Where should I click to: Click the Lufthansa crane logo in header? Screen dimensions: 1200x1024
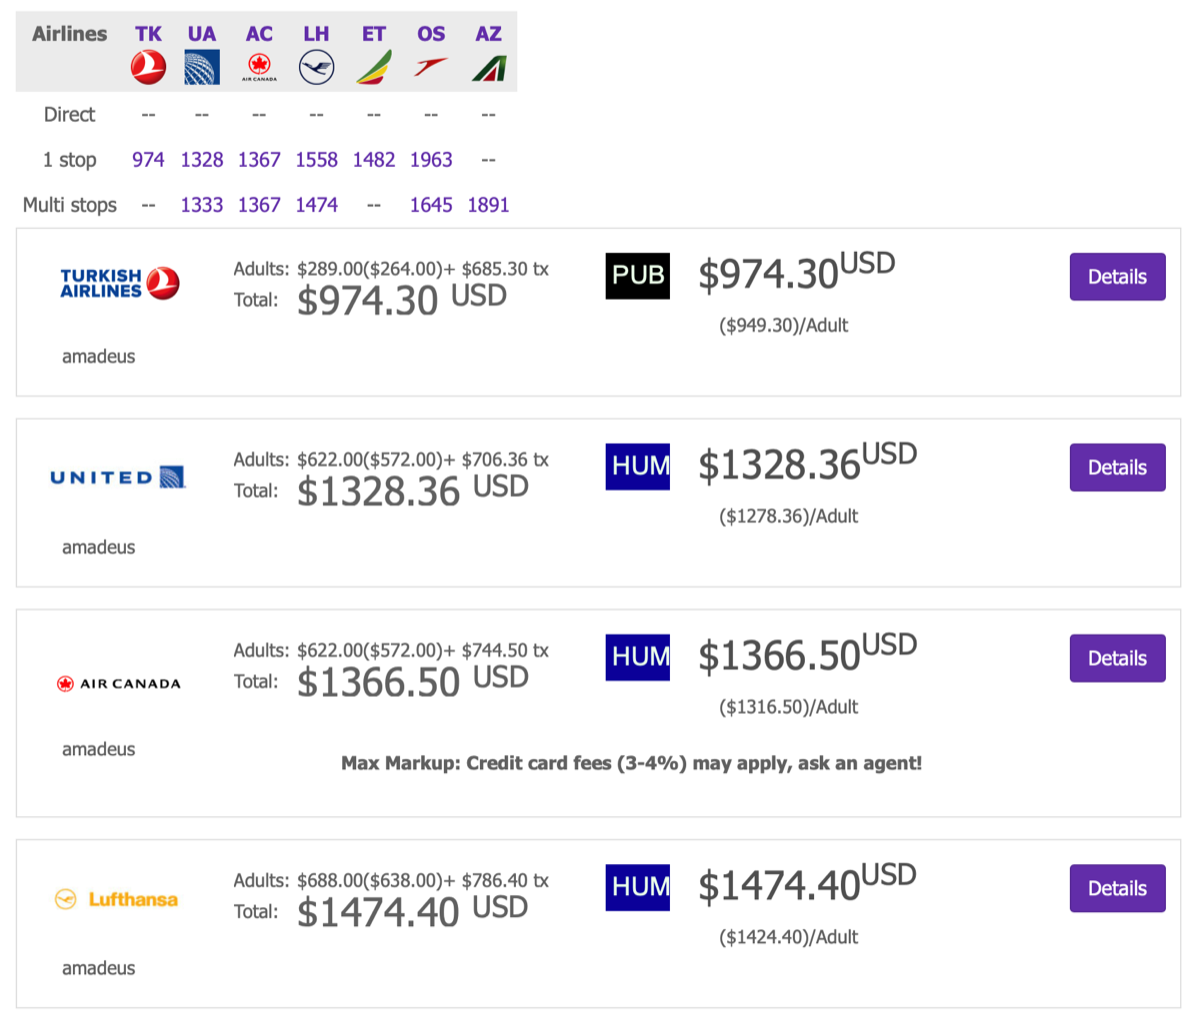pos(316,68)
